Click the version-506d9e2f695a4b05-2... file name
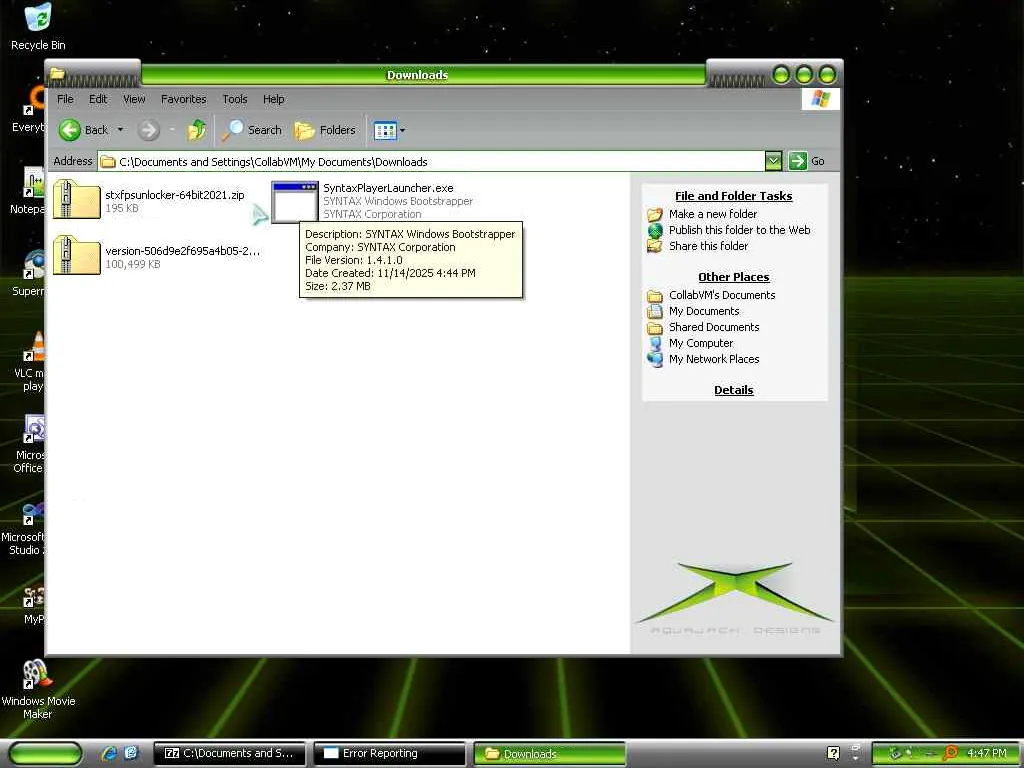The height and width of the screenshot is (768, 1024). (x=182, y=251)
